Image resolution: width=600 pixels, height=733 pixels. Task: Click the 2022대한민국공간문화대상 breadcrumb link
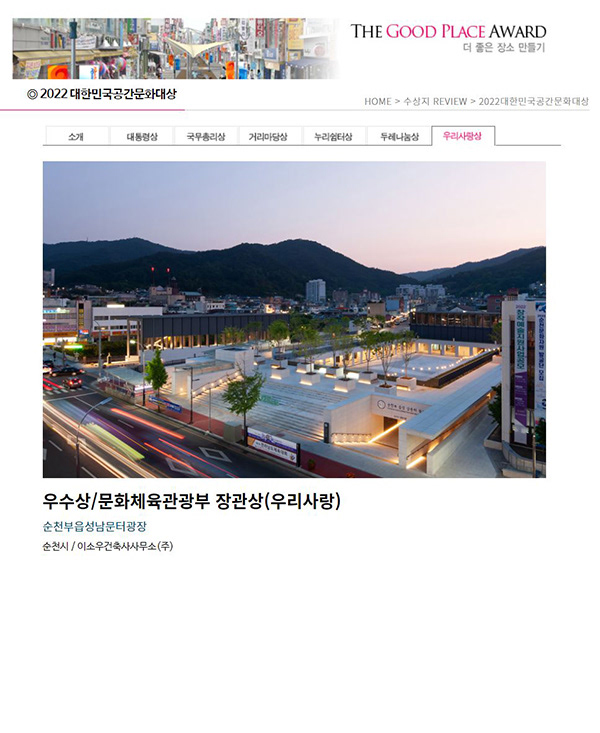pyautogui.click(x=533, y=101)
